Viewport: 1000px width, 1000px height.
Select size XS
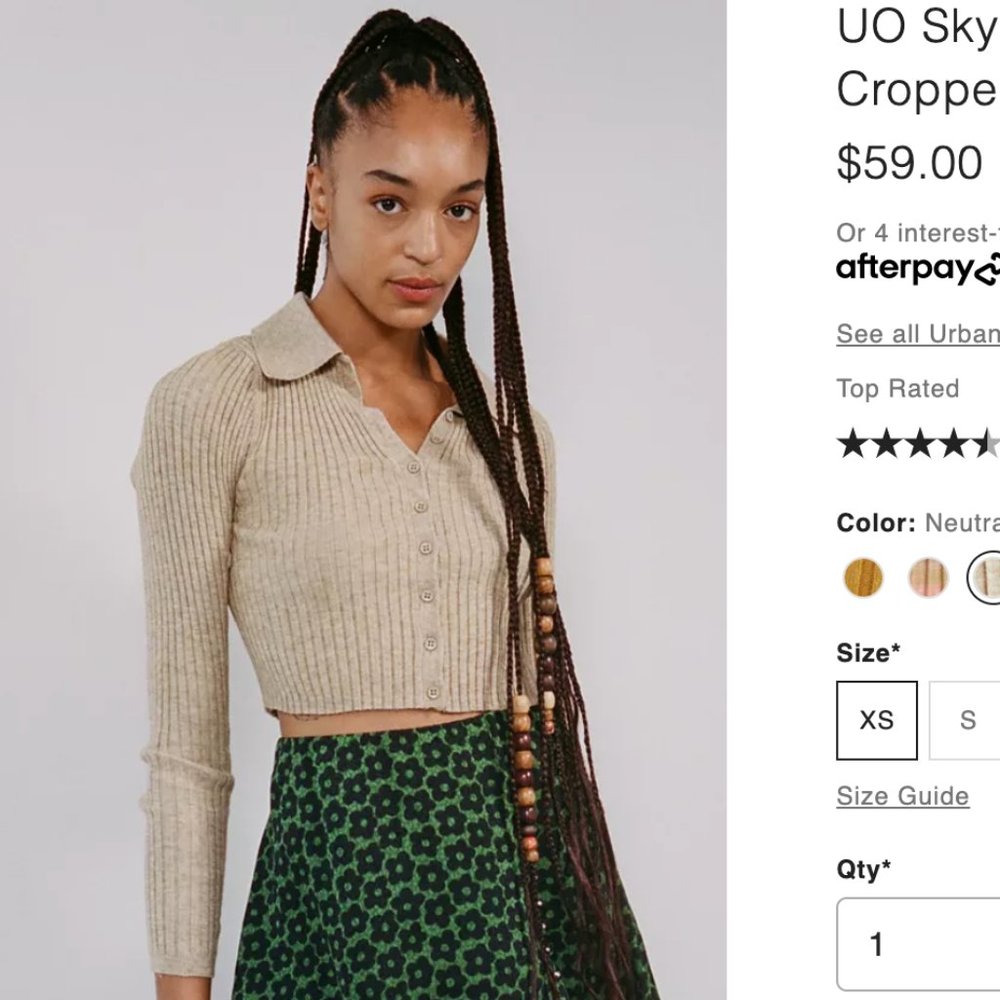pyautogui.click(x=876, y=720)
